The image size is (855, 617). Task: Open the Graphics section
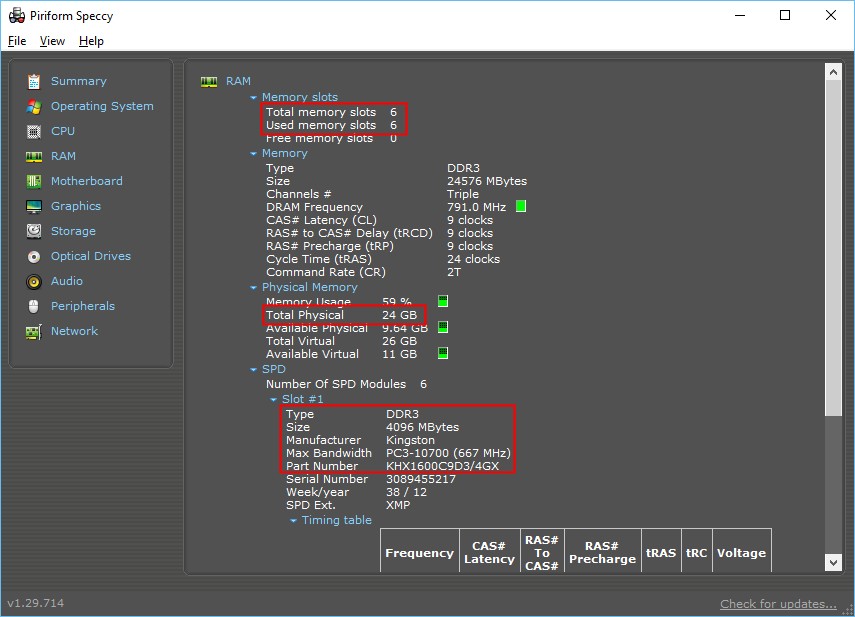tap(76, 206)
